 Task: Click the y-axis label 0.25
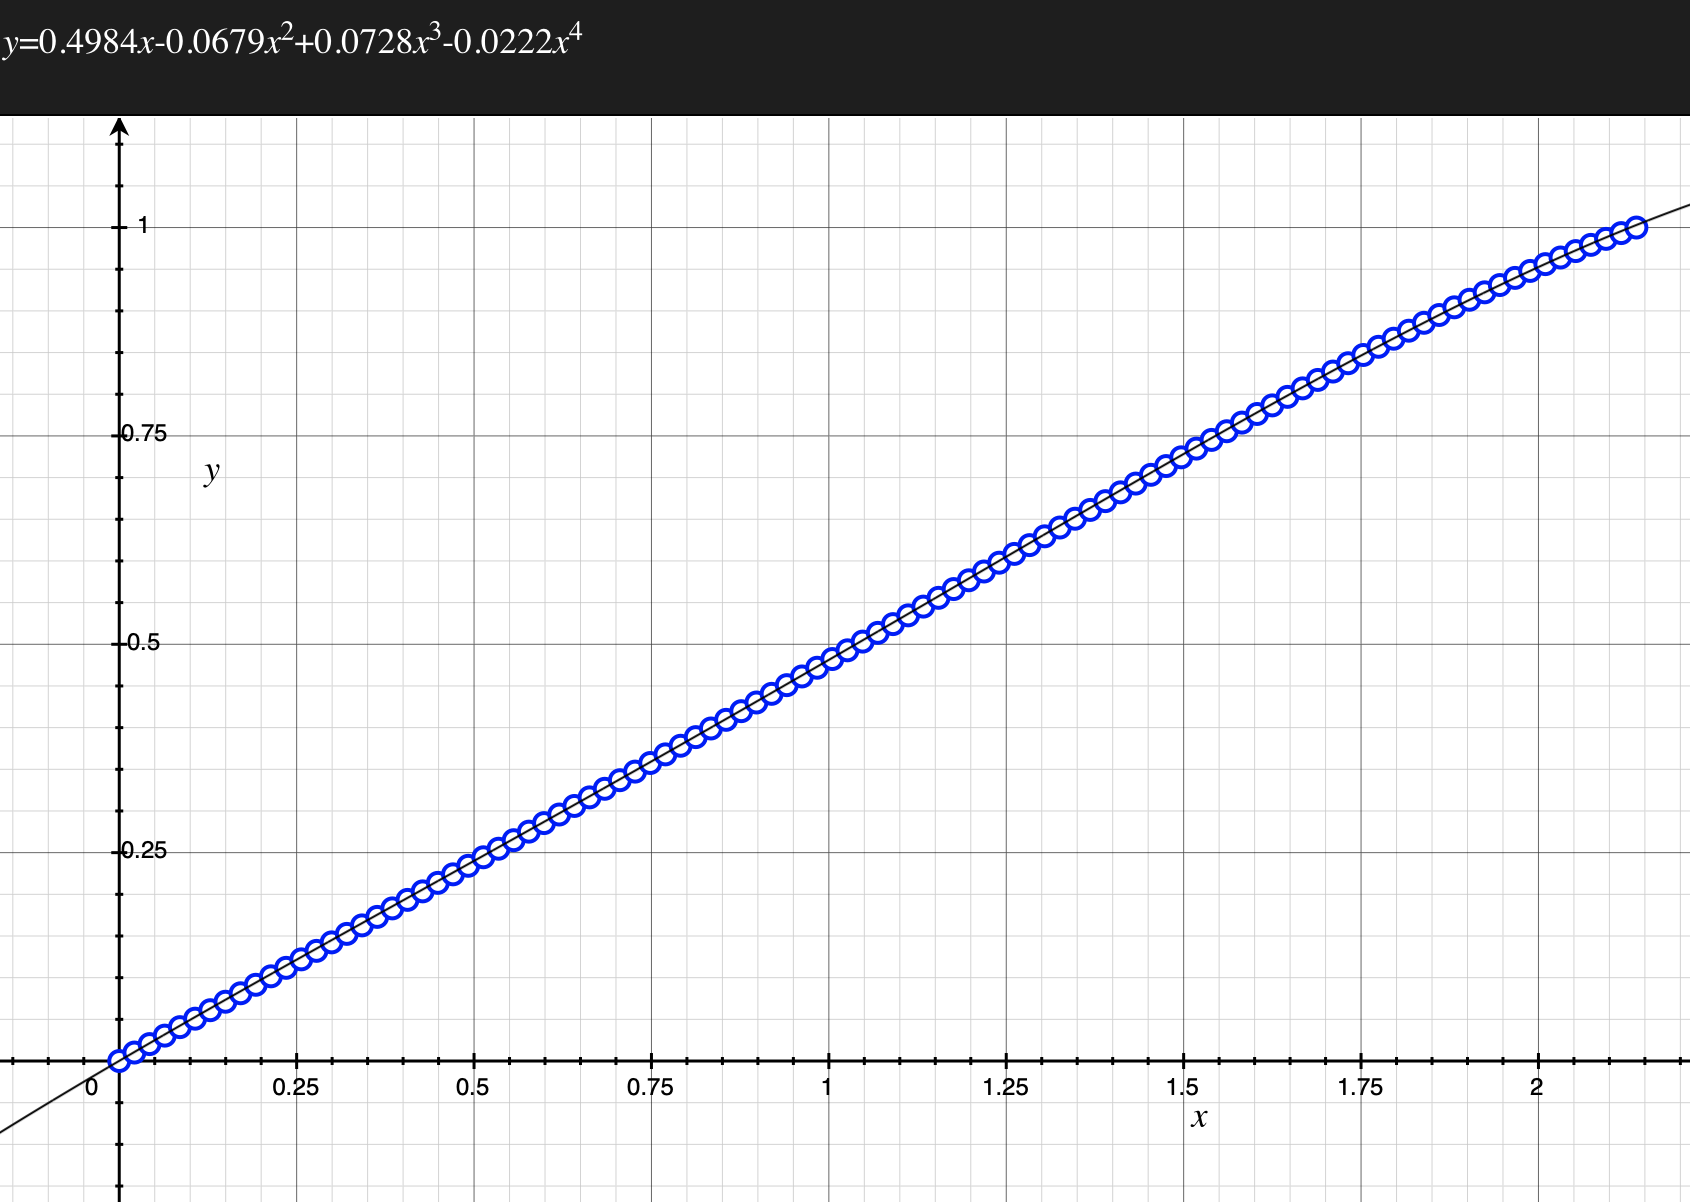point(144,851)
